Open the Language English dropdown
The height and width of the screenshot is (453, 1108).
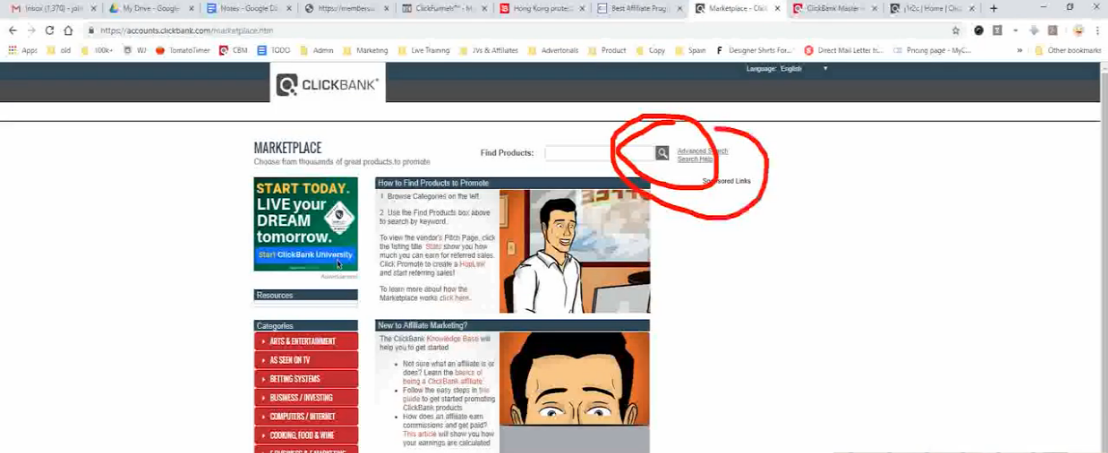(803, 69)
